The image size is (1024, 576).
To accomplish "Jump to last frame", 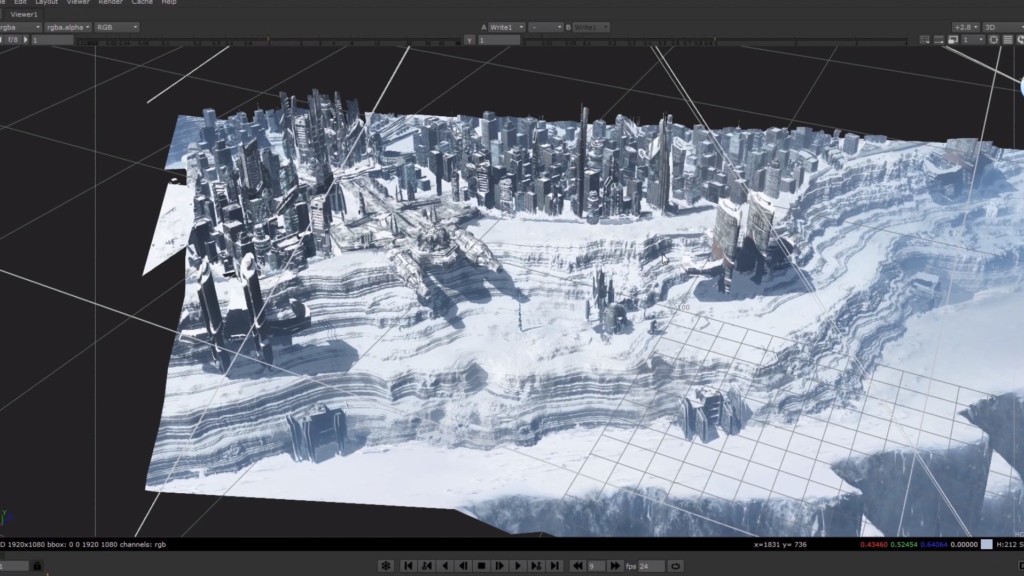I will (554, 566).
